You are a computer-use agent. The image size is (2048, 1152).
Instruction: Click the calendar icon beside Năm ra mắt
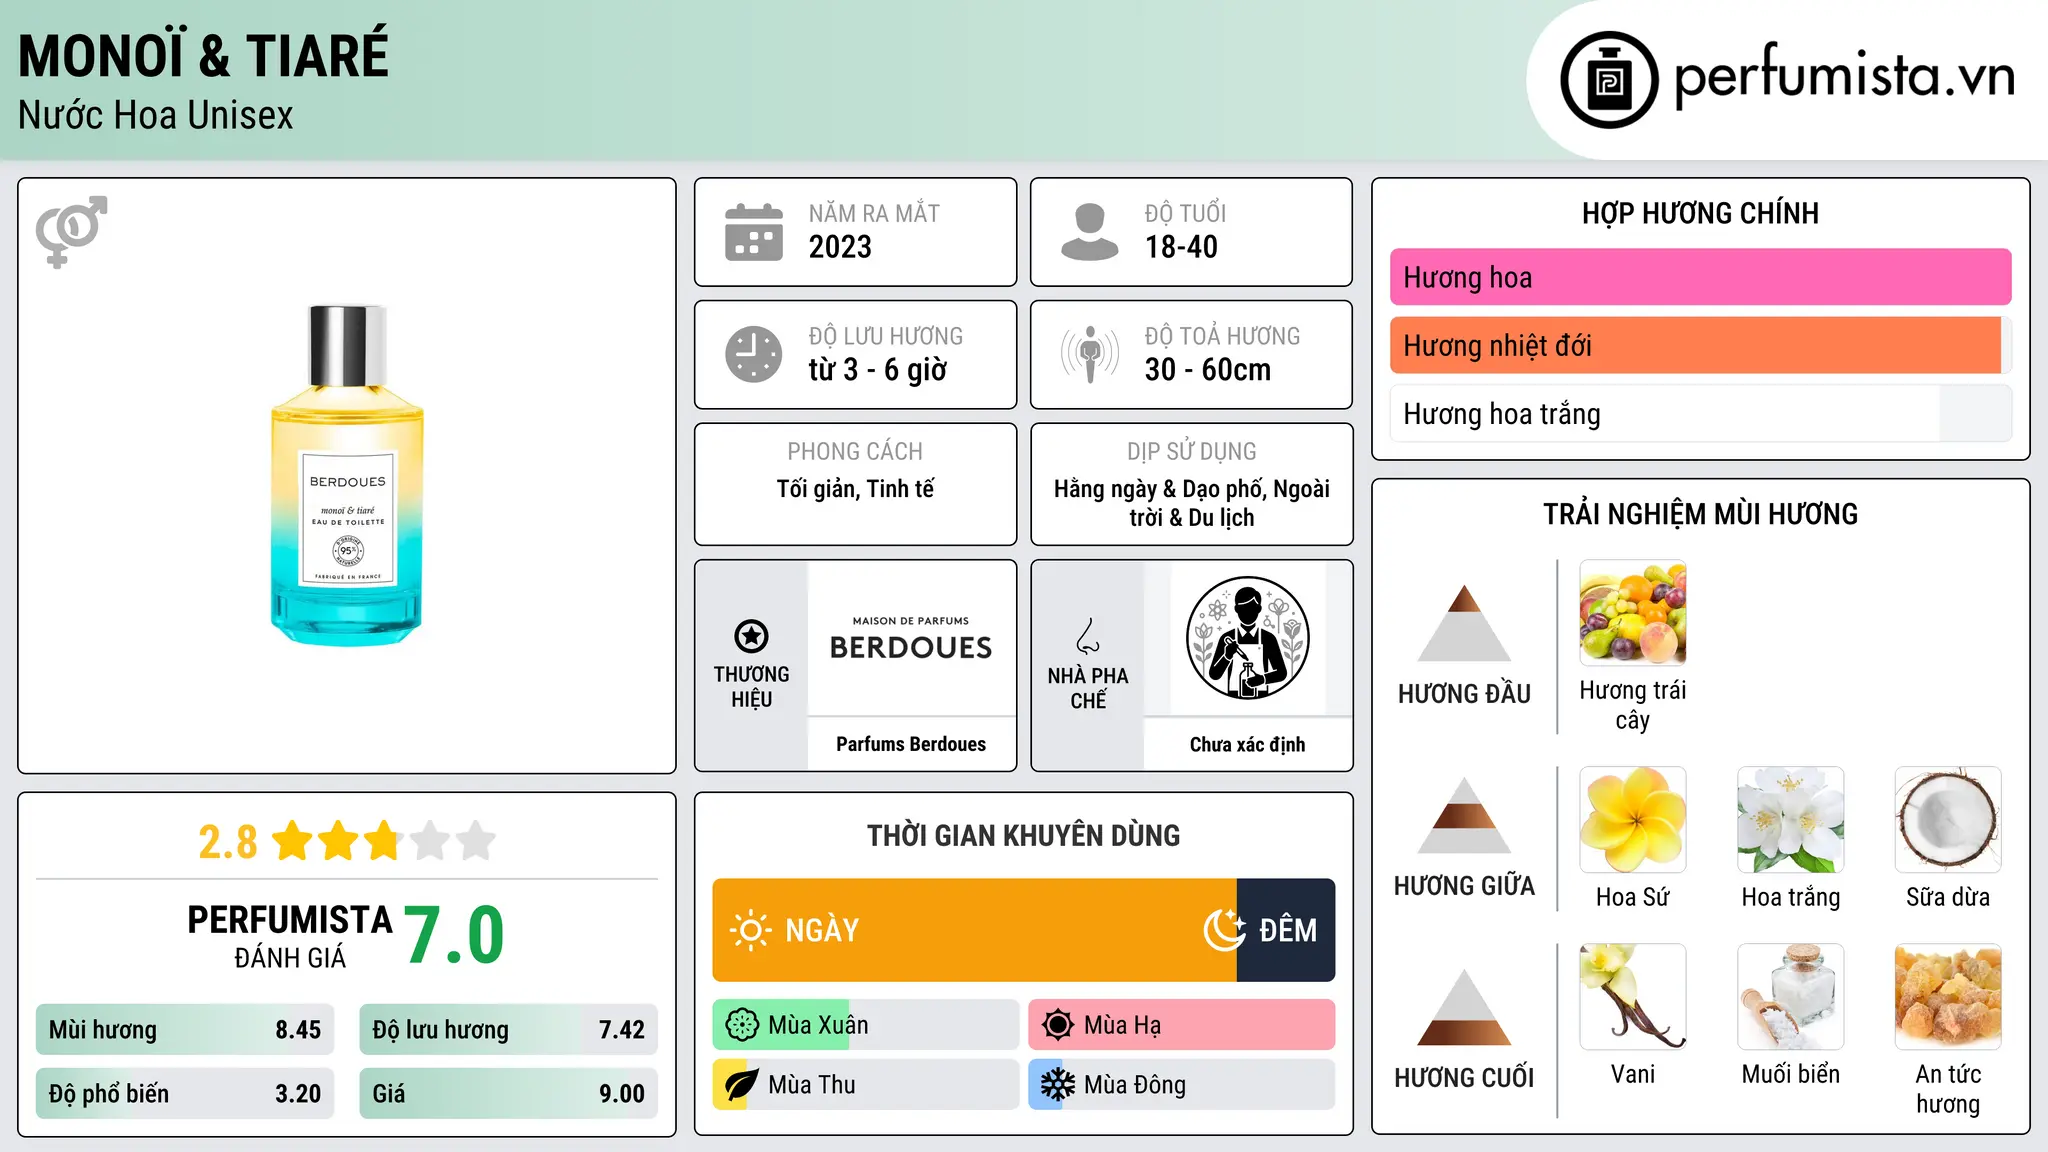tap(754, 232)
